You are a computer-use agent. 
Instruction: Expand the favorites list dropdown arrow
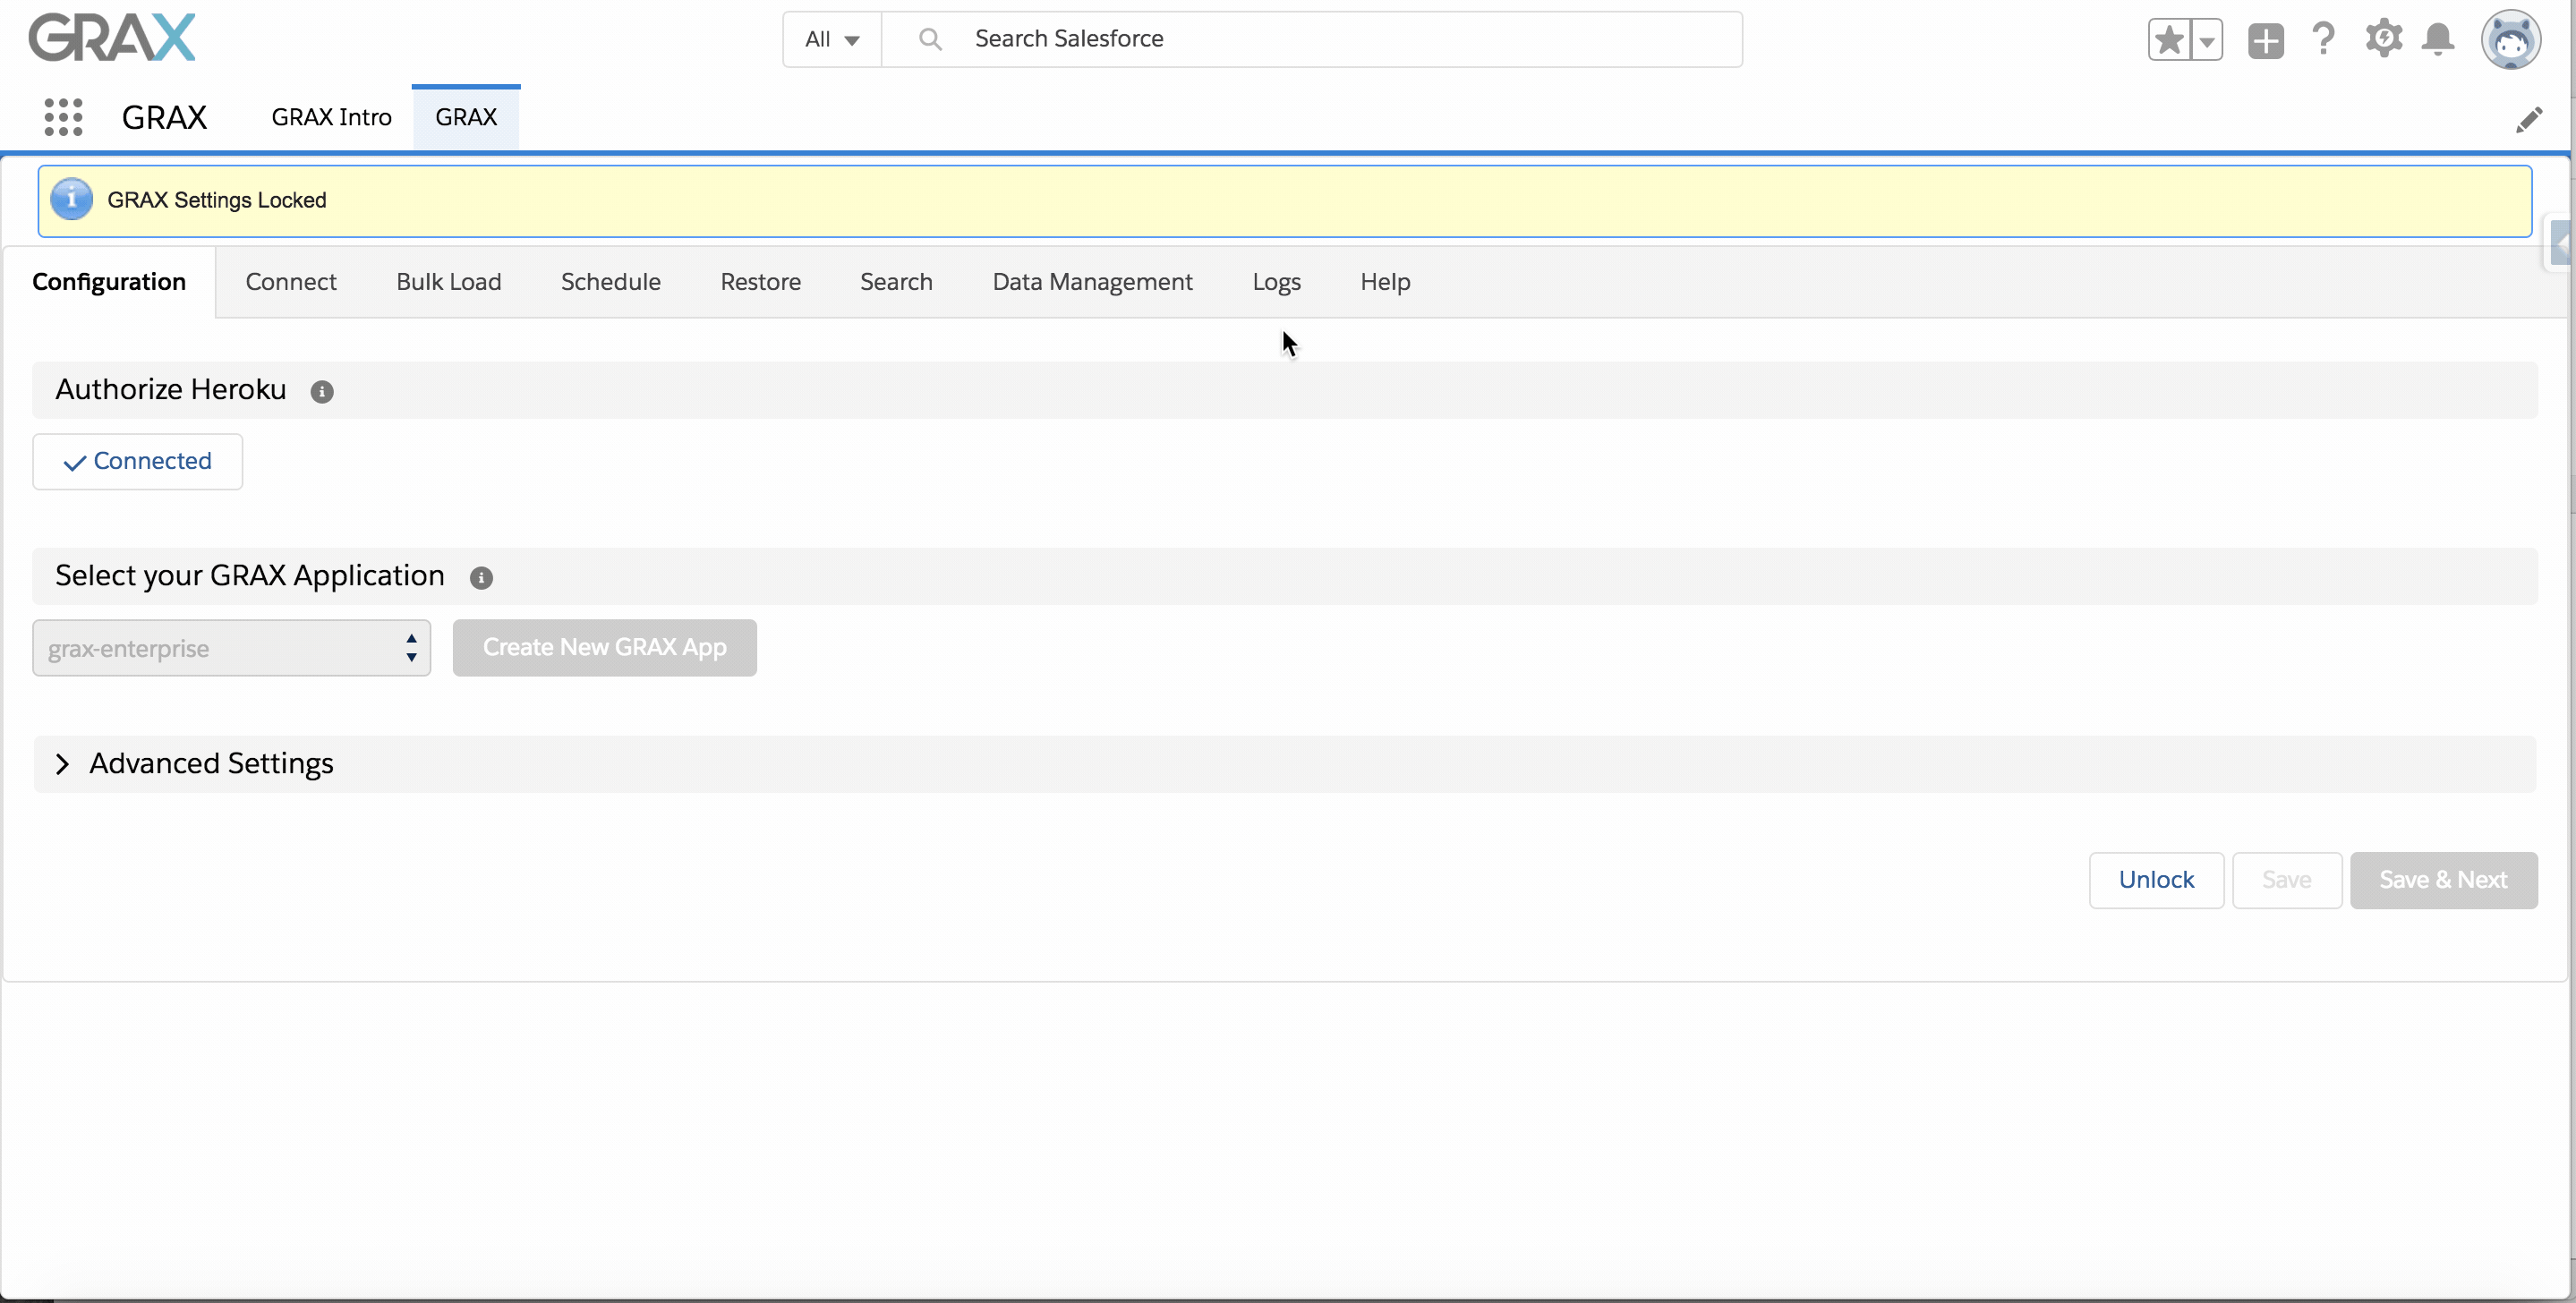(x=2207, y=40)
